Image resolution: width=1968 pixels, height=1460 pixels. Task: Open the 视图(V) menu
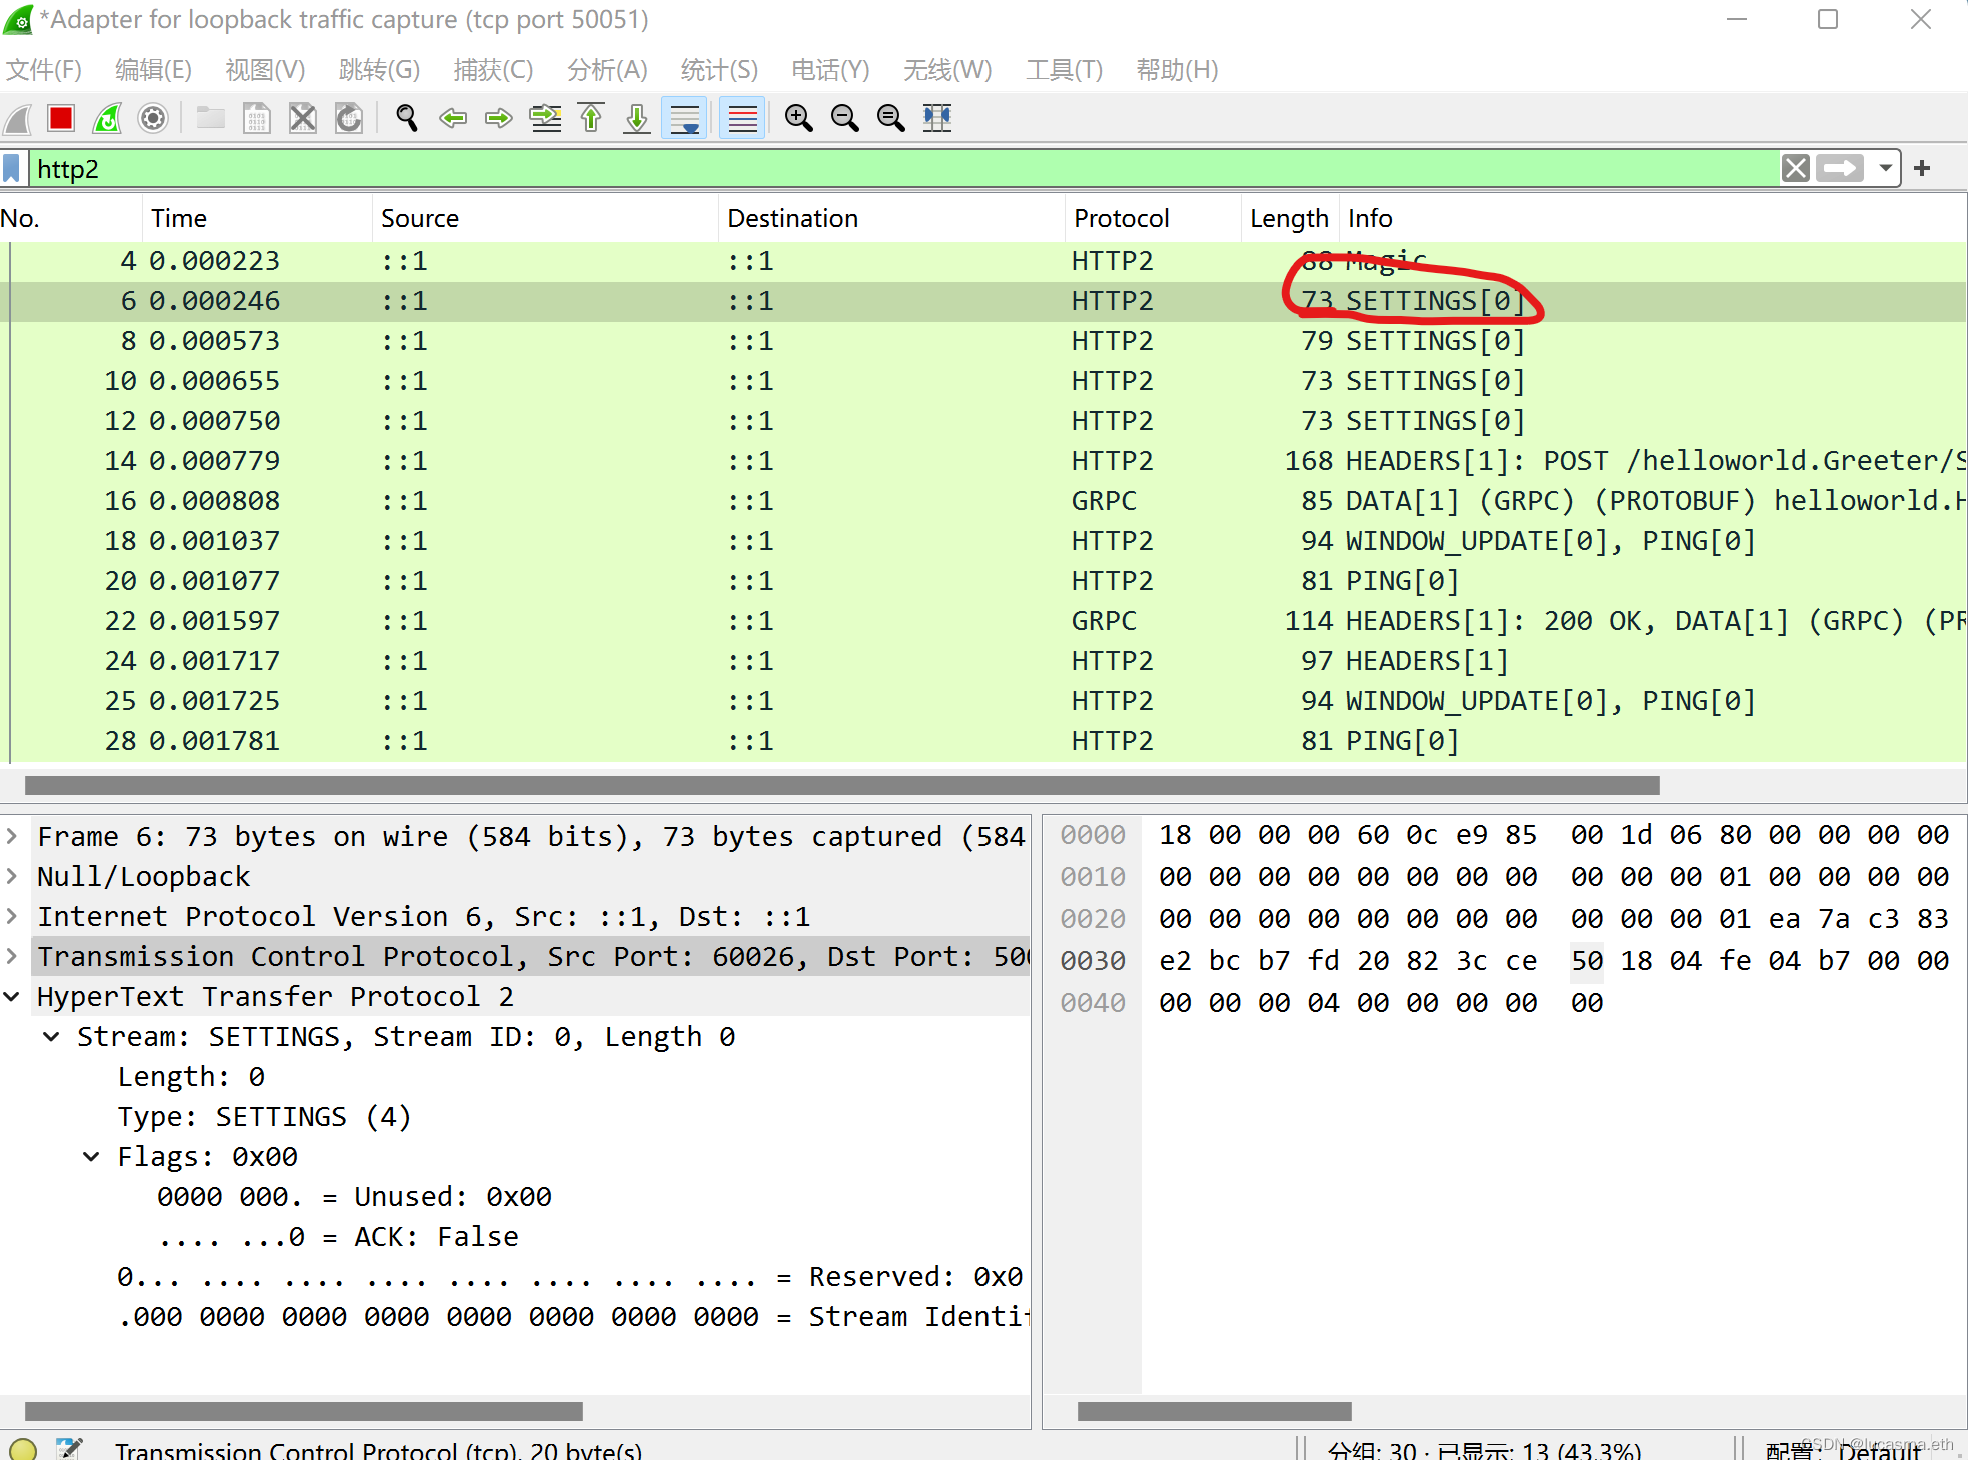[x=265, y=70]
